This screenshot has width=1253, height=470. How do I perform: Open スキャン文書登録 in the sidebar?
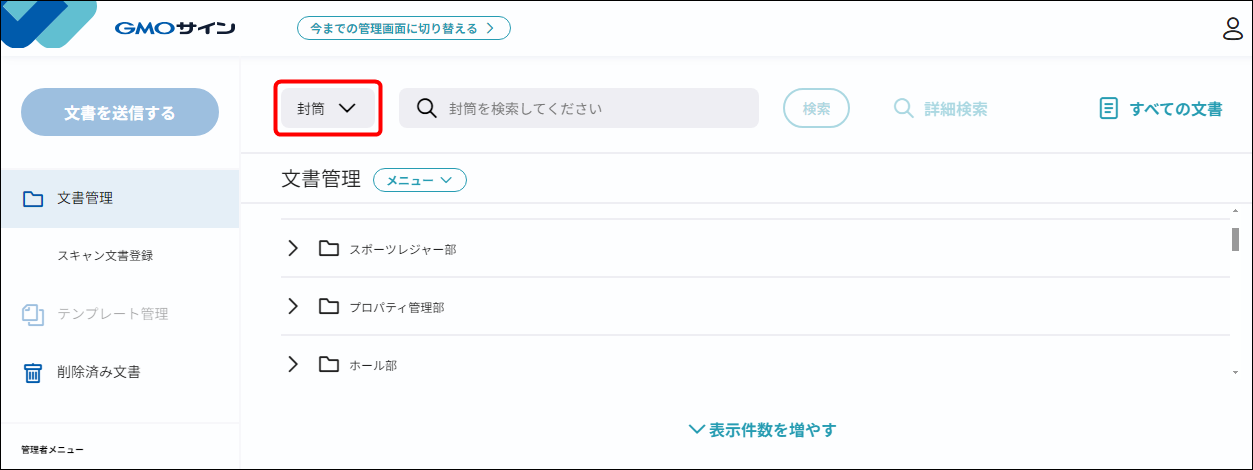click(105, 256)
